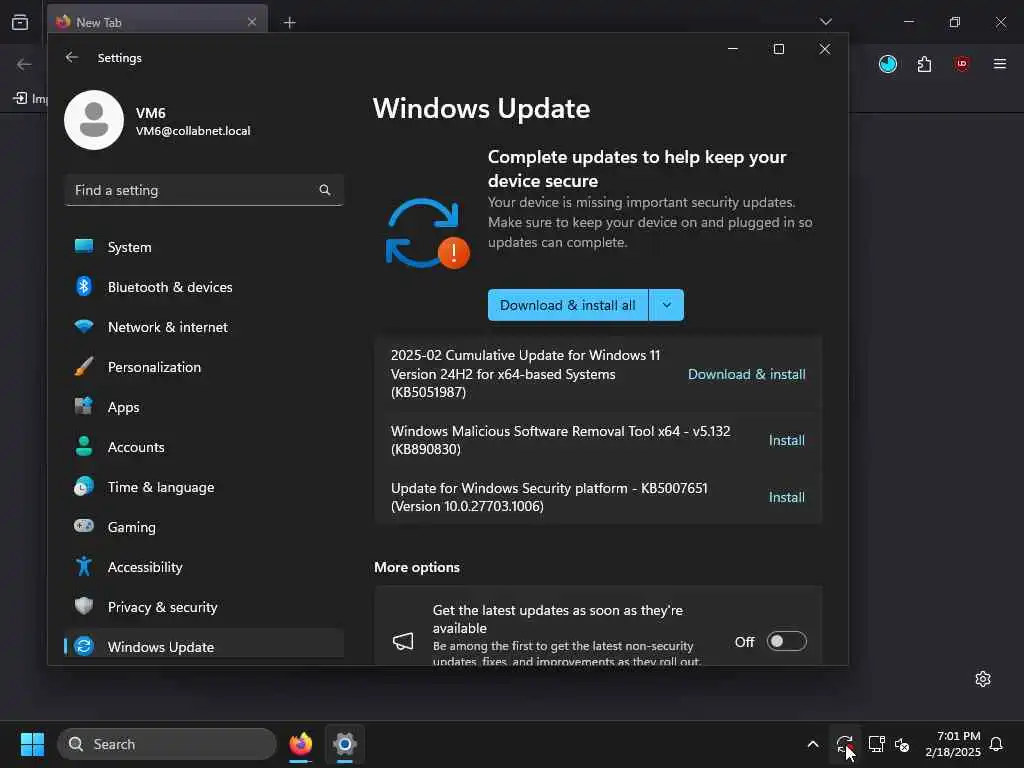Select the Network & internet Wi-Fi icon
Viewport: 1024px width, 768px height.
point(84,326)
